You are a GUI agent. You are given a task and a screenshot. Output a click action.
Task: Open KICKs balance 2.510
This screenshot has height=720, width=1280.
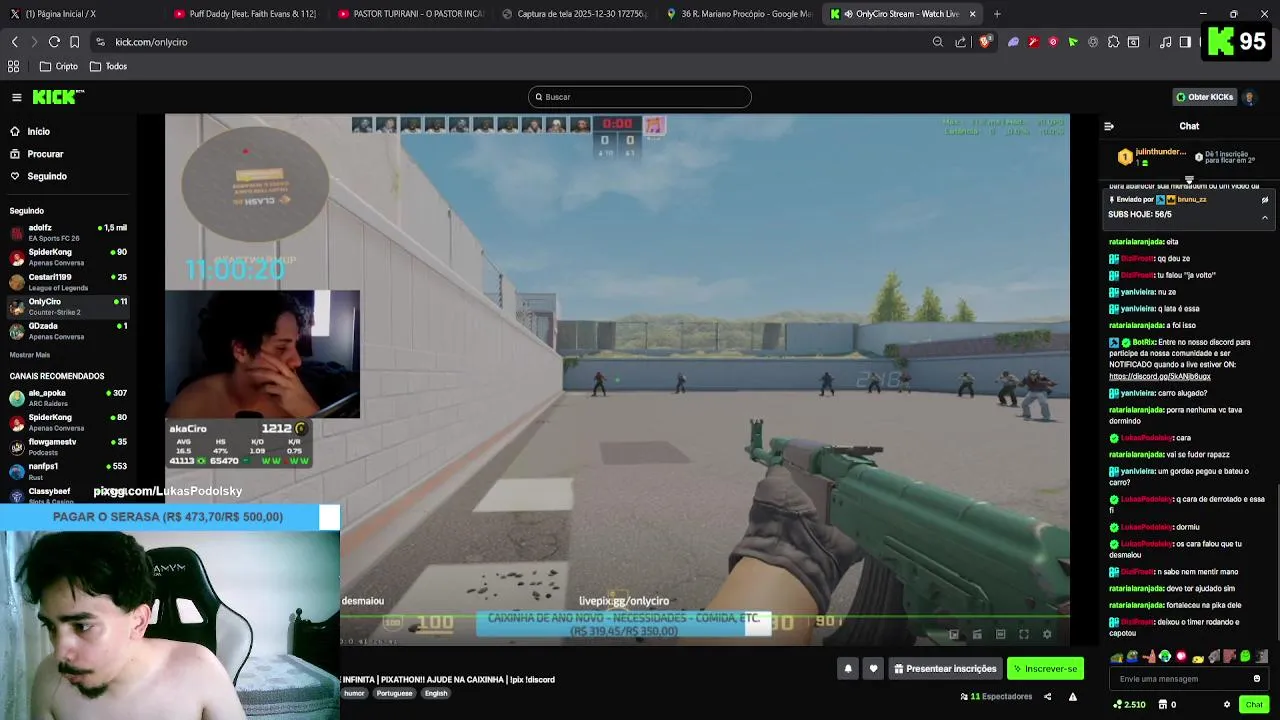(1130, 705)
